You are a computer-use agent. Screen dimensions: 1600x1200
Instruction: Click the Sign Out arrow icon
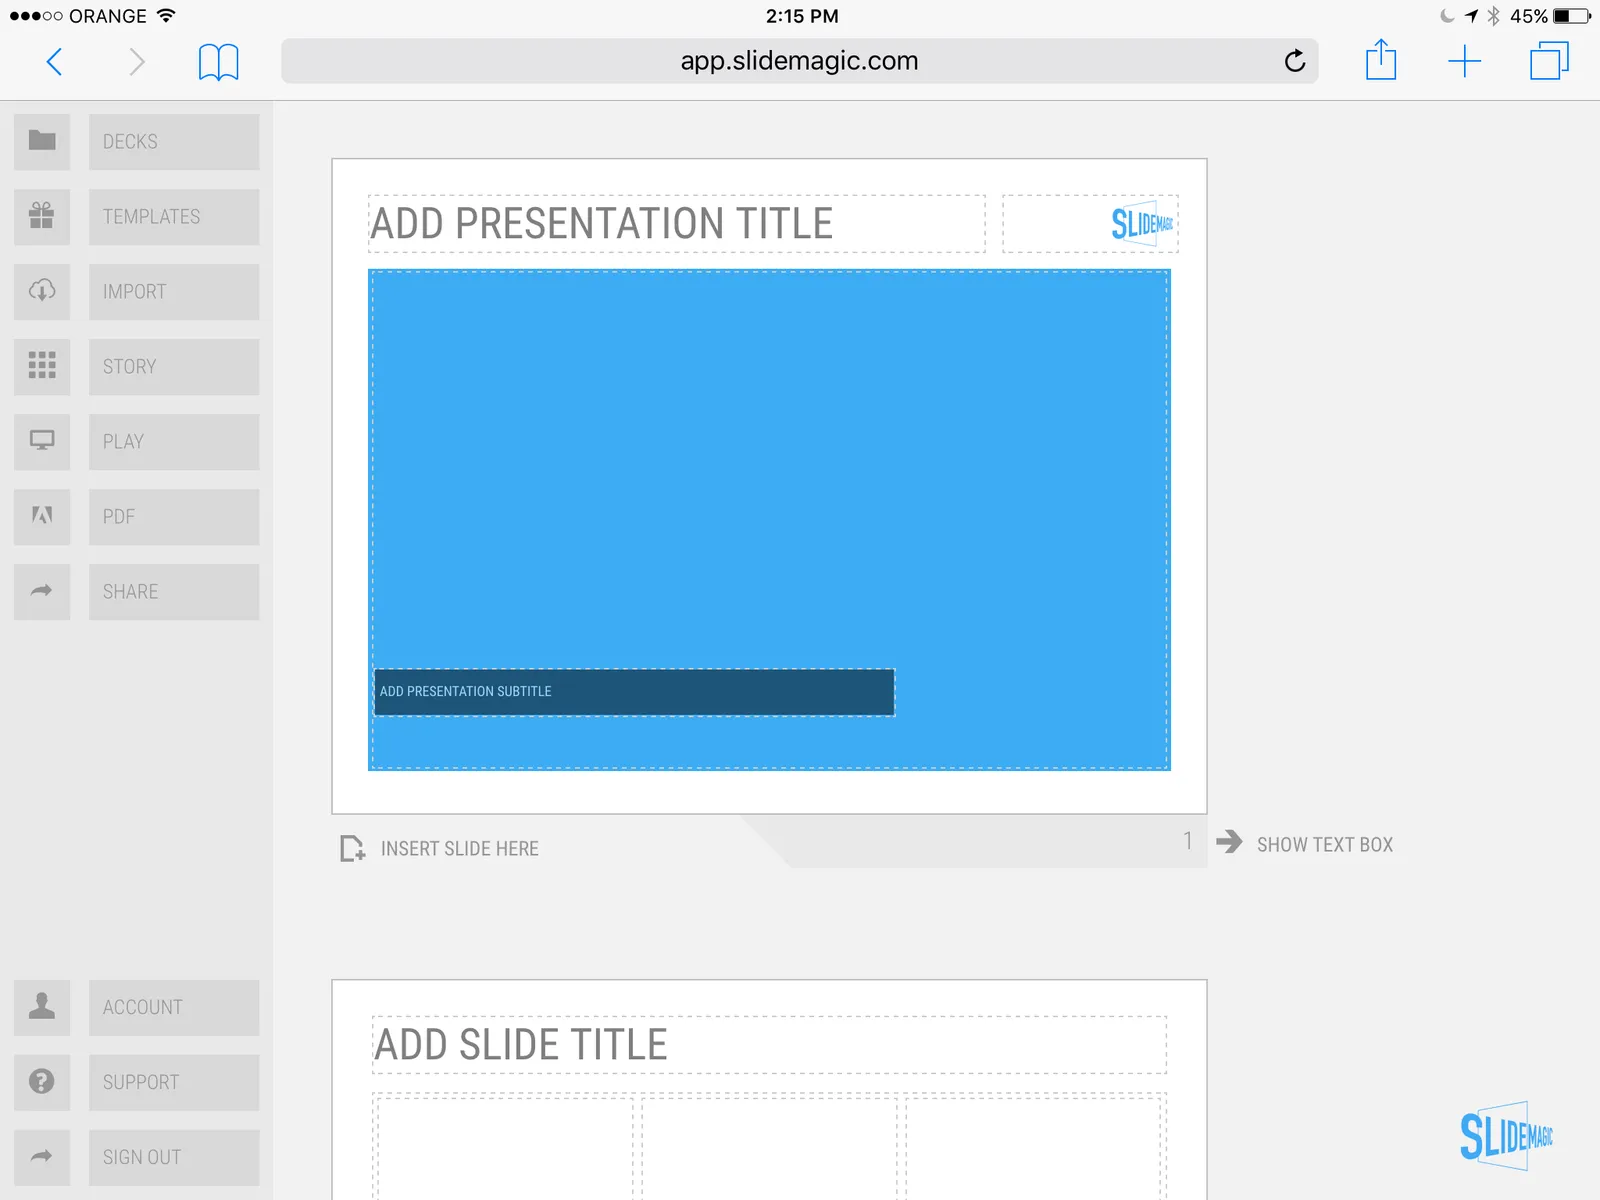tap(42, 1157)
